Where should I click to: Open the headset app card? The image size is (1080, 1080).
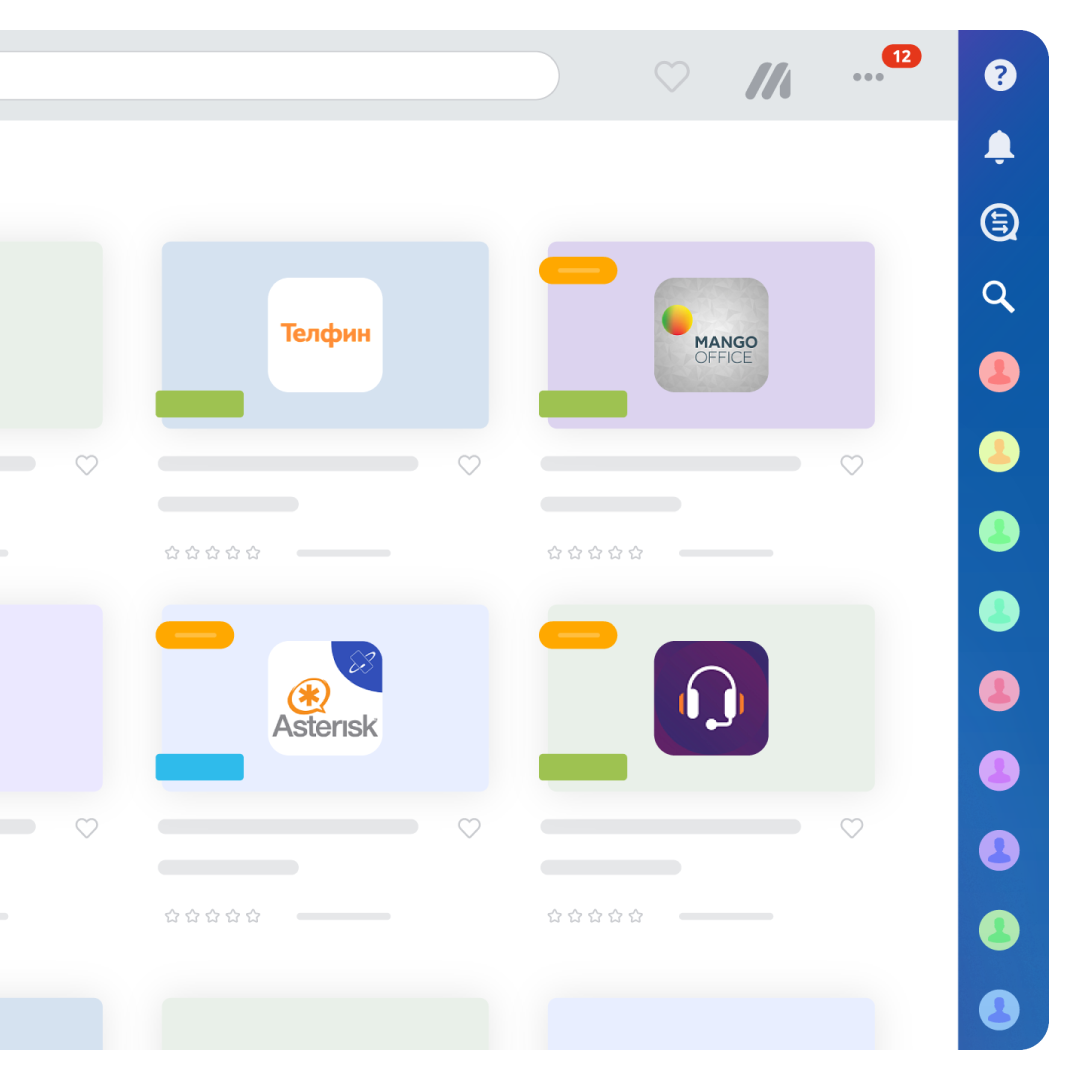click(711, 698)
